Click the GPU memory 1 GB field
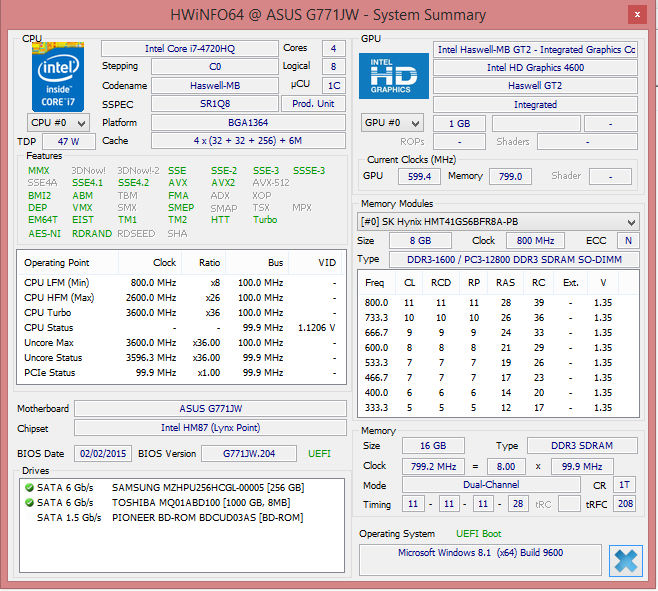The image size is (658, 591). click(459, 123)
